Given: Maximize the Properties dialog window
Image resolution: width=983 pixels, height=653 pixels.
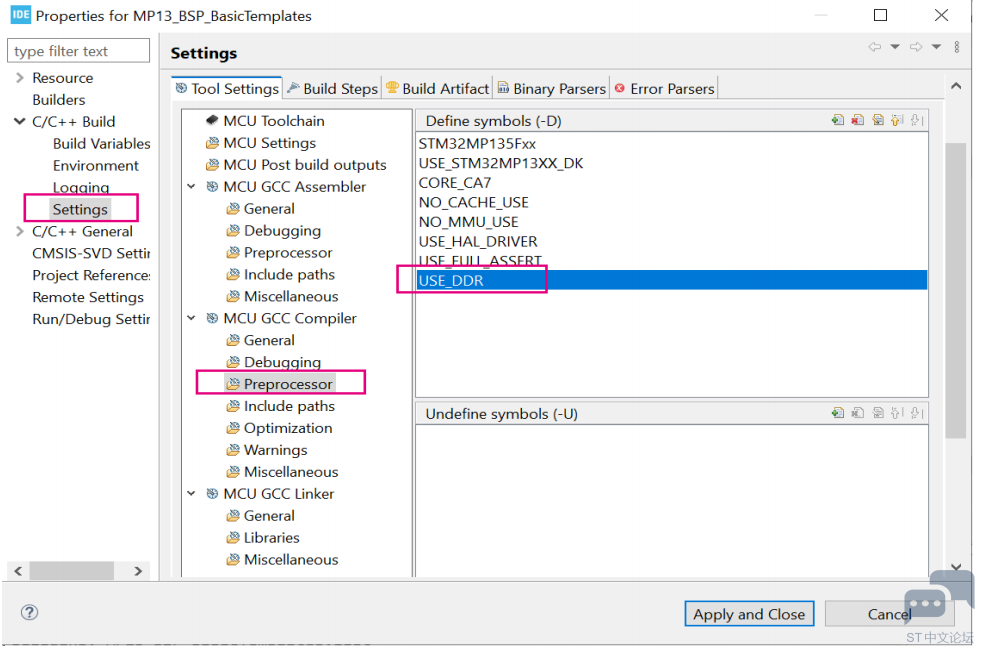Looking at the screenshot, I should coord(881,15).
